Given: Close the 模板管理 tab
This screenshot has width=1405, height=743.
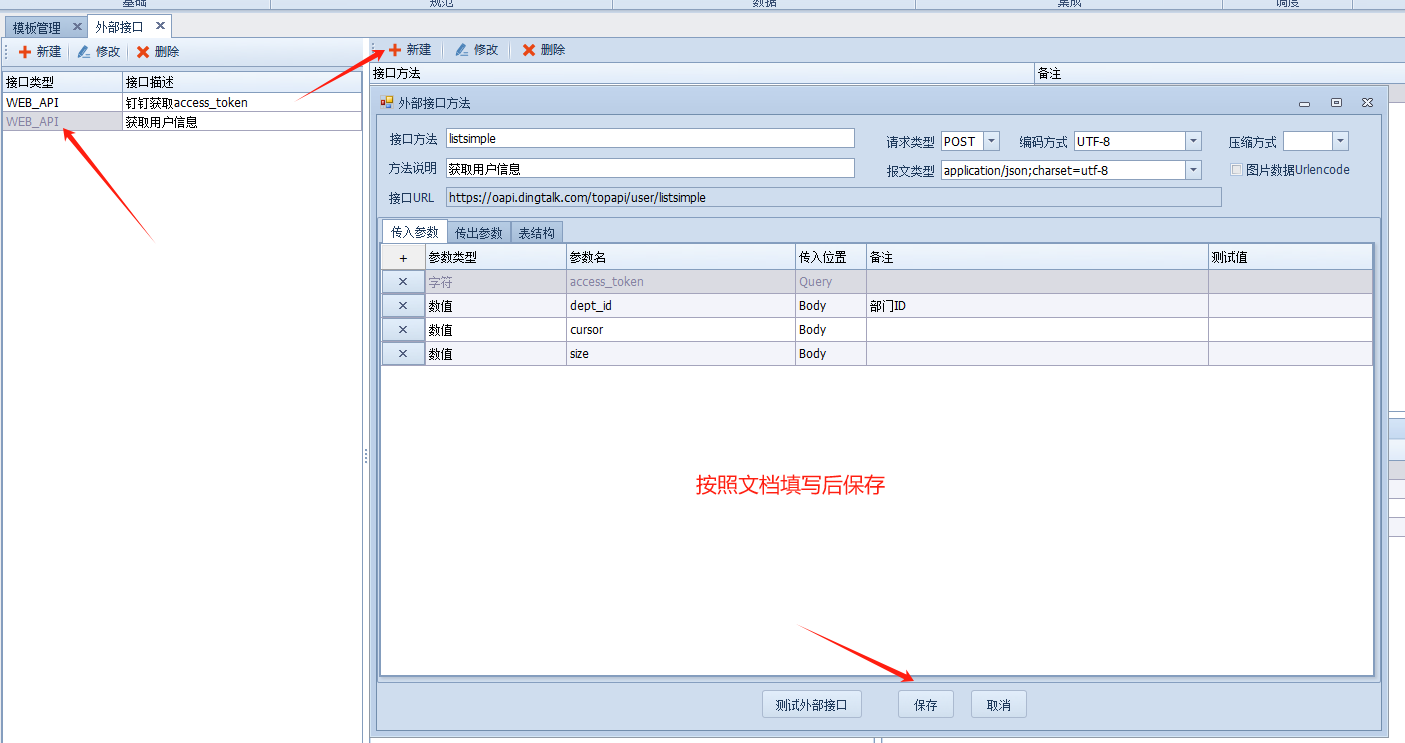Looking at the screenshot, I should coord(77,27).
